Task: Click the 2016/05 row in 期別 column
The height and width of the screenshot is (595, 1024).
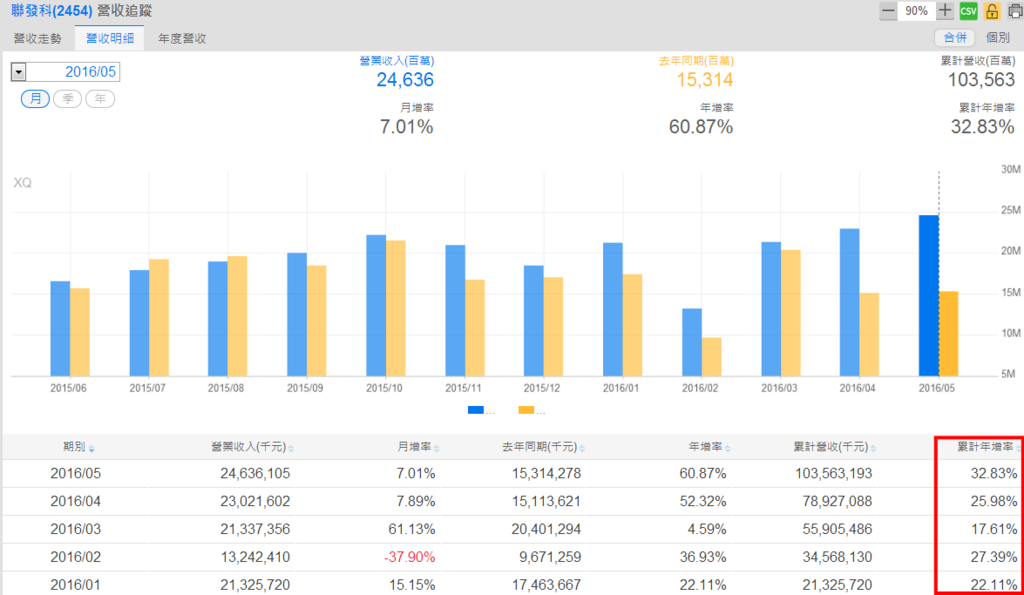Action: pyautogui.click(x=76, y=474)
